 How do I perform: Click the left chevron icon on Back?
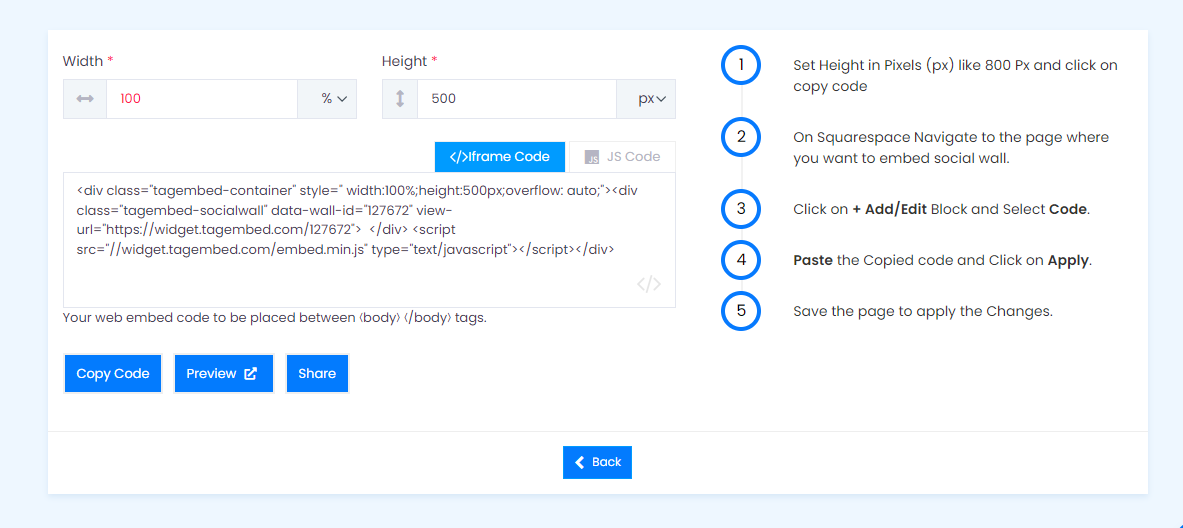pos(579,462)
